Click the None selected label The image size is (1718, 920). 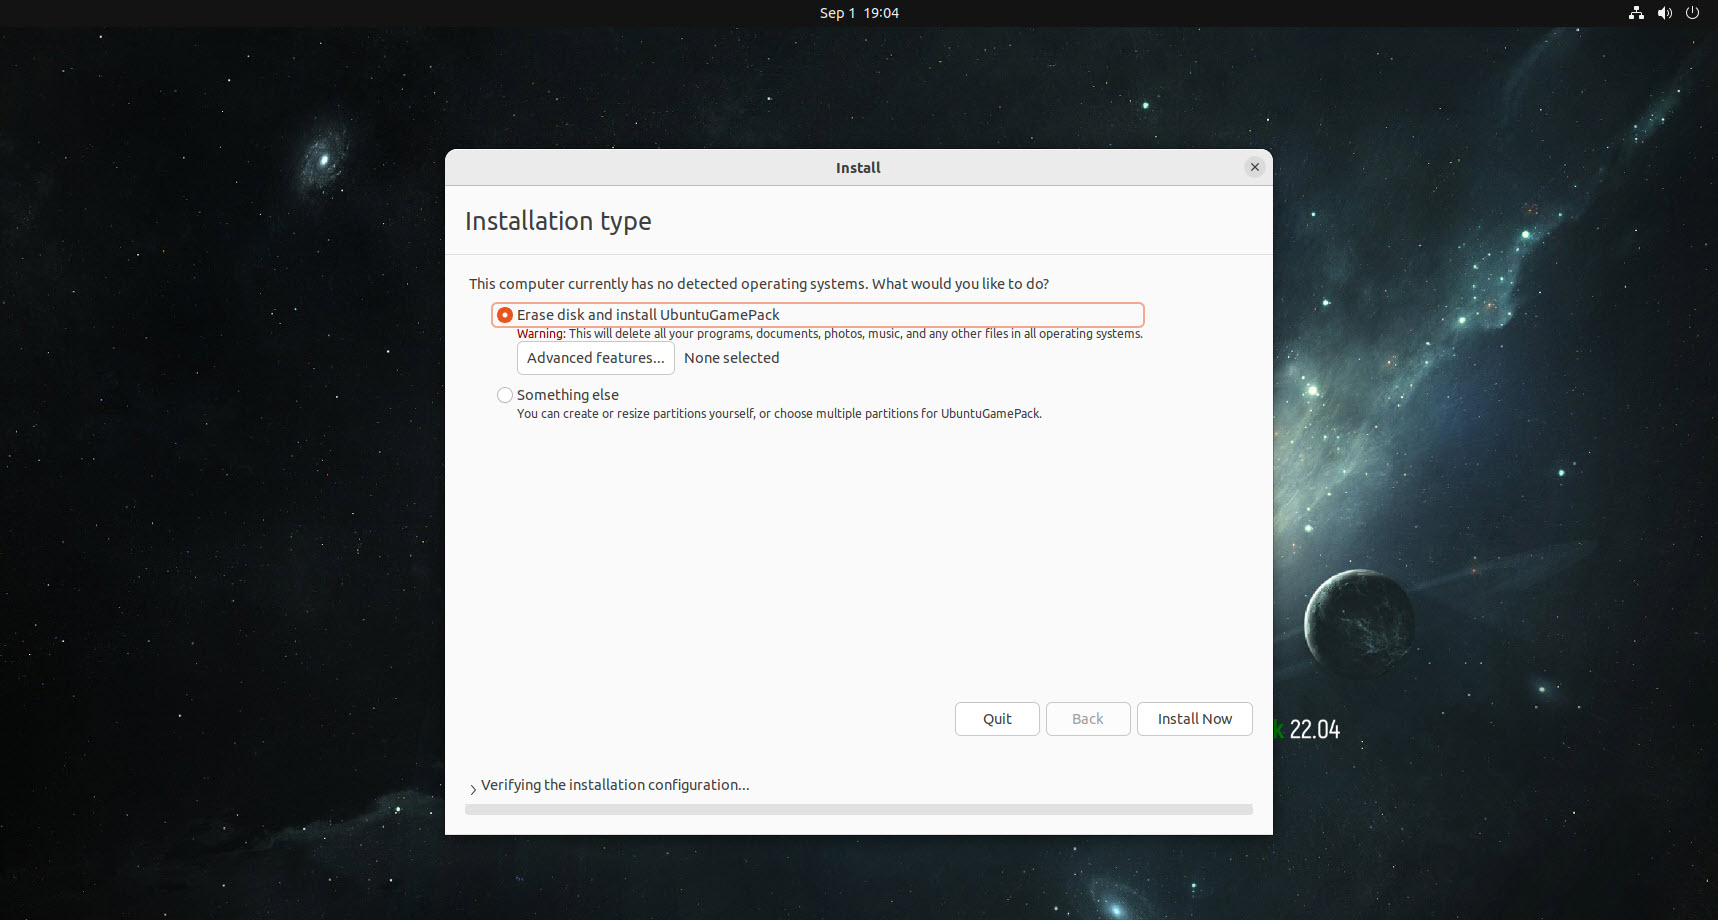731,358
